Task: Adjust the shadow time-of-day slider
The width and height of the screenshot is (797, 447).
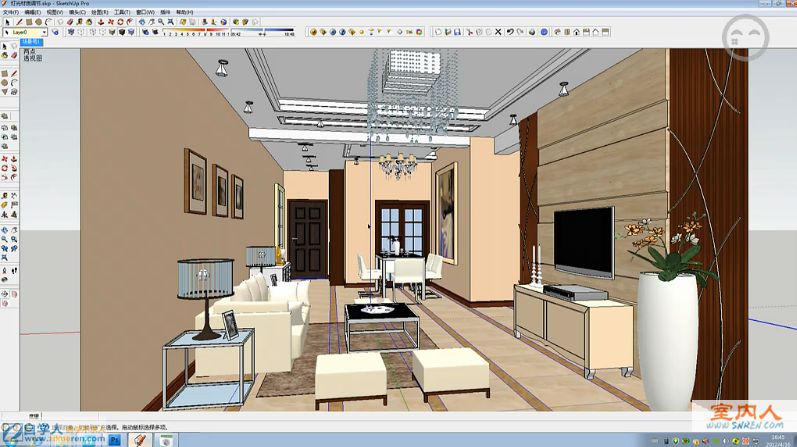Action: [x=263, y=32]
